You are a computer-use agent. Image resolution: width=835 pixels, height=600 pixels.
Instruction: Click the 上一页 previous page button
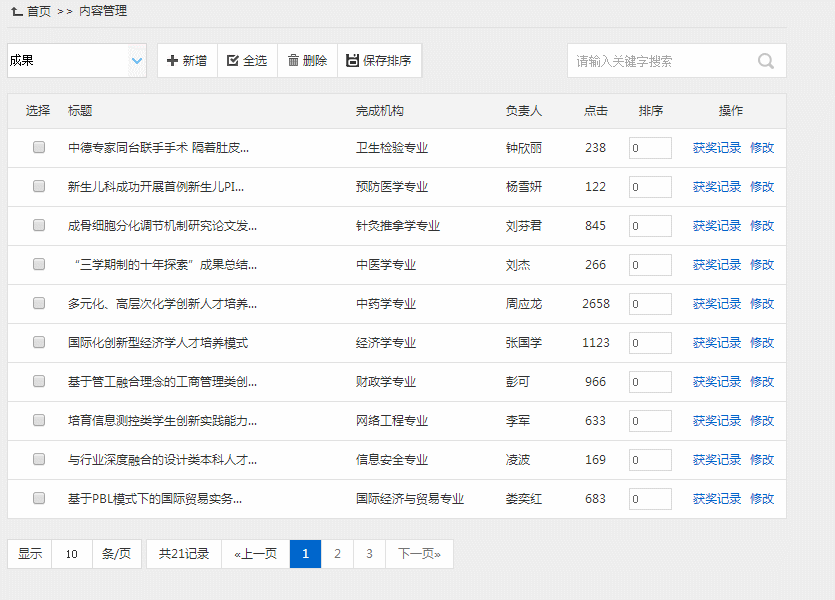pos(256,554)
